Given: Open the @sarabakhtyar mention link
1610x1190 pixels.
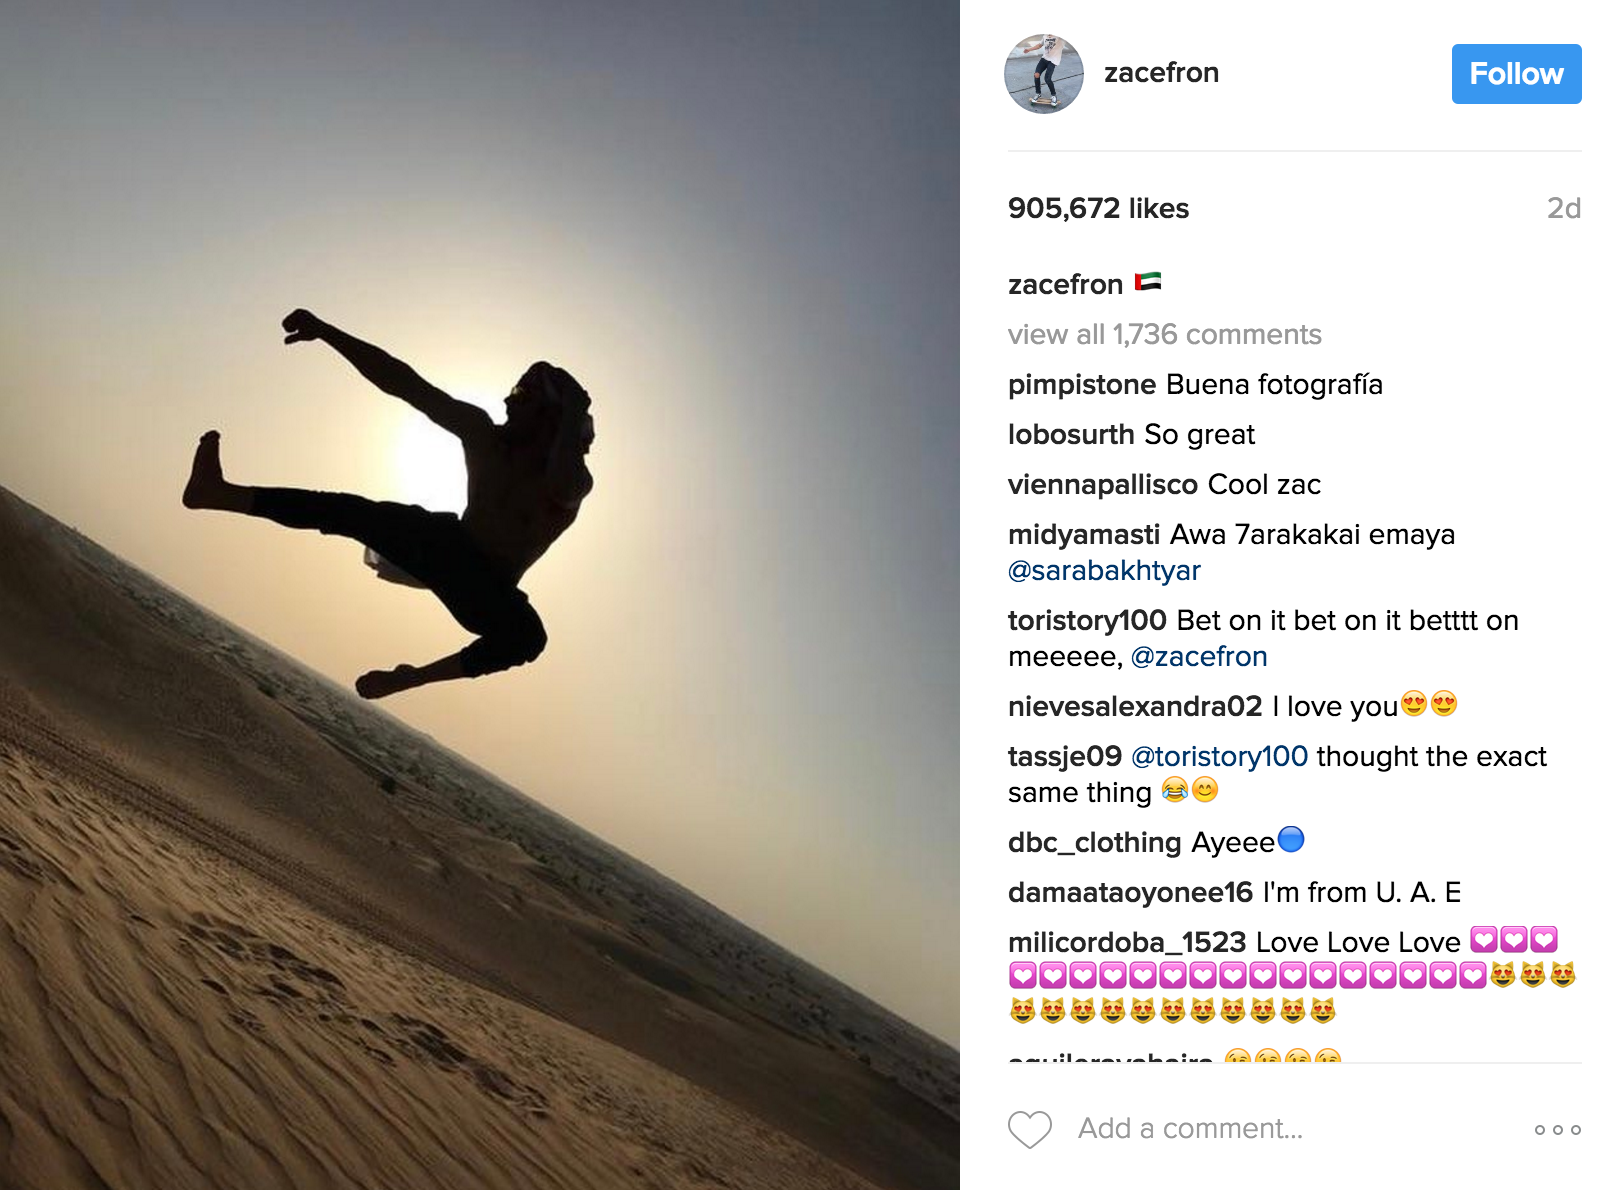Looking at the screenshot, I should click(1104, 570).
